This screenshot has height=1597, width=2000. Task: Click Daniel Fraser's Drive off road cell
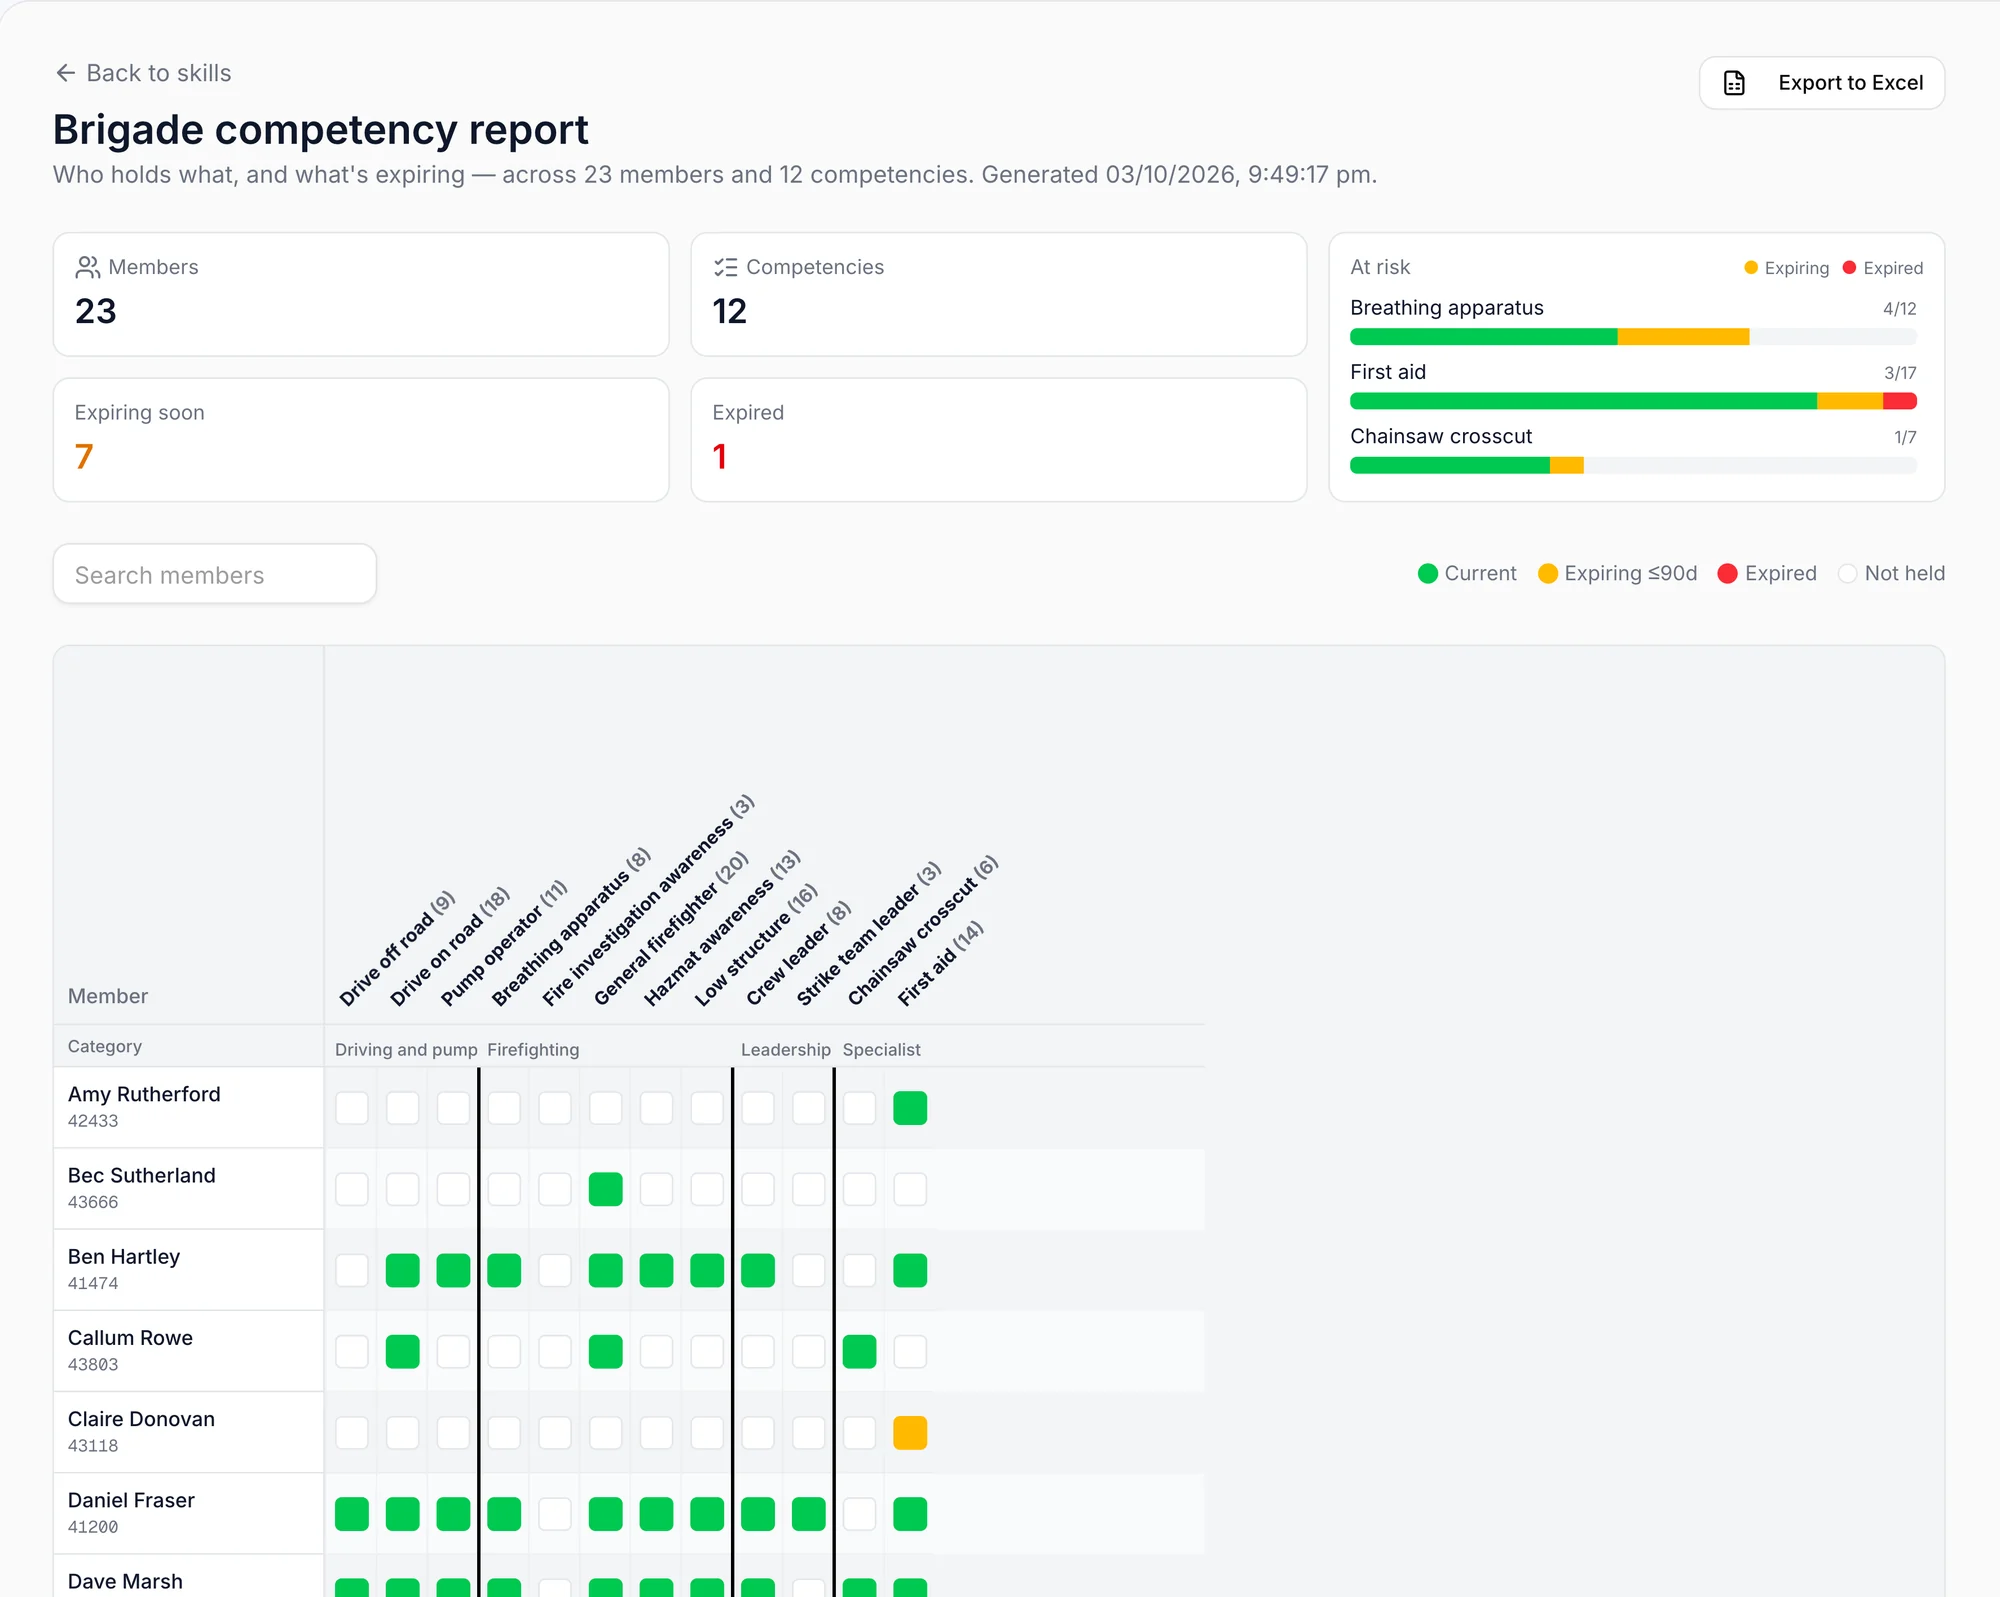(352, 1514)
